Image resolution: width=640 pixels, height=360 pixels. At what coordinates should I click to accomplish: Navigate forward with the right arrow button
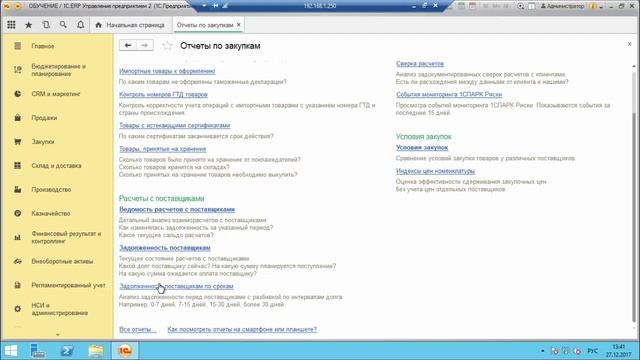pos(144,45)
